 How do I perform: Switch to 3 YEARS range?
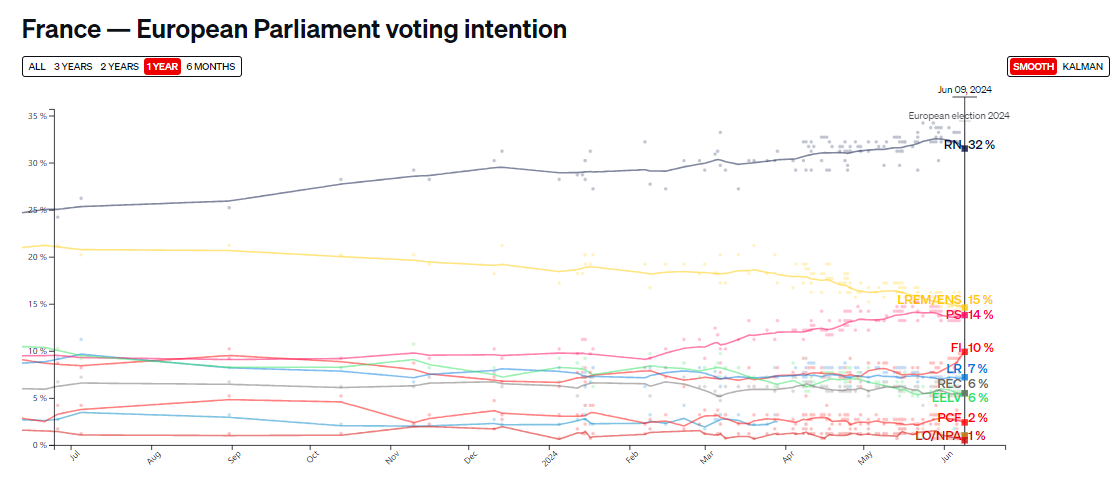click(x=73, y=66)
